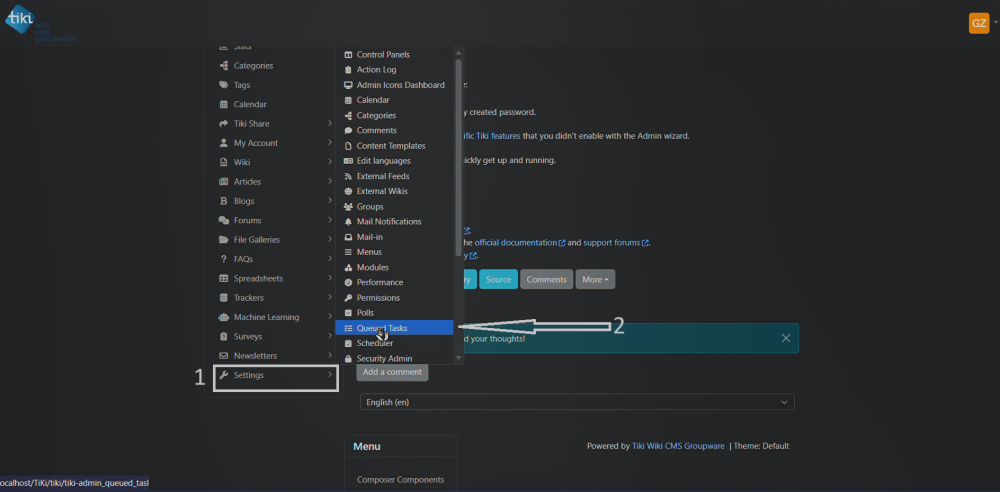Click the Wiki page icon
The height and width of the screenshot is (492, 1000).
[223, 162]
